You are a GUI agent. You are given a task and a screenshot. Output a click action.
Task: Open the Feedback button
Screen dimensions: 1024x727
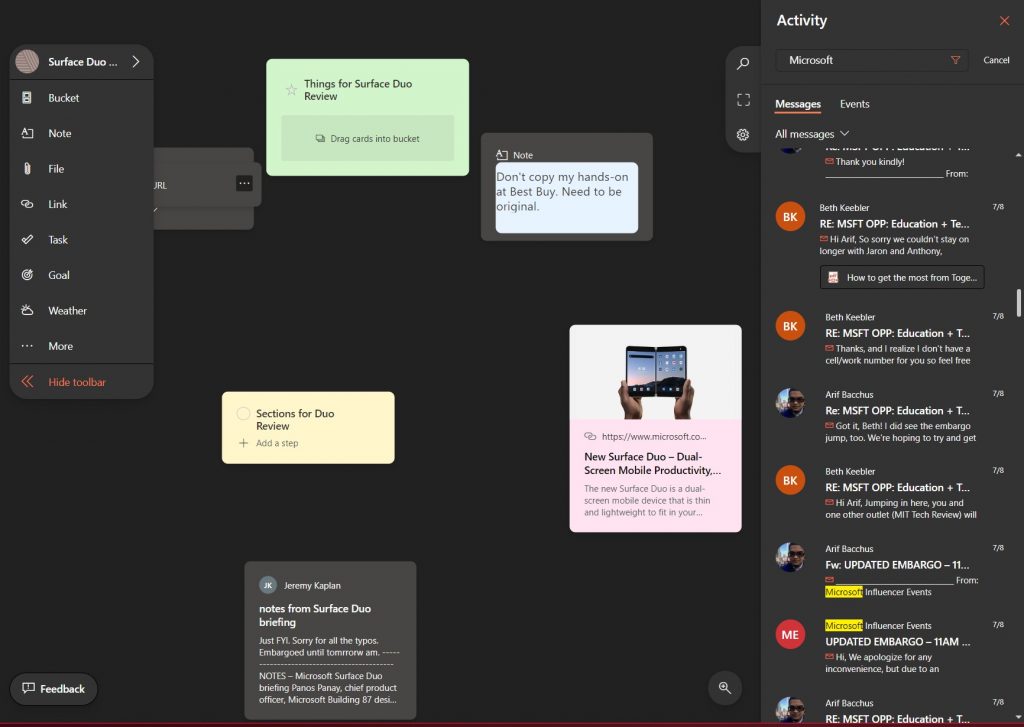(54, 688)
